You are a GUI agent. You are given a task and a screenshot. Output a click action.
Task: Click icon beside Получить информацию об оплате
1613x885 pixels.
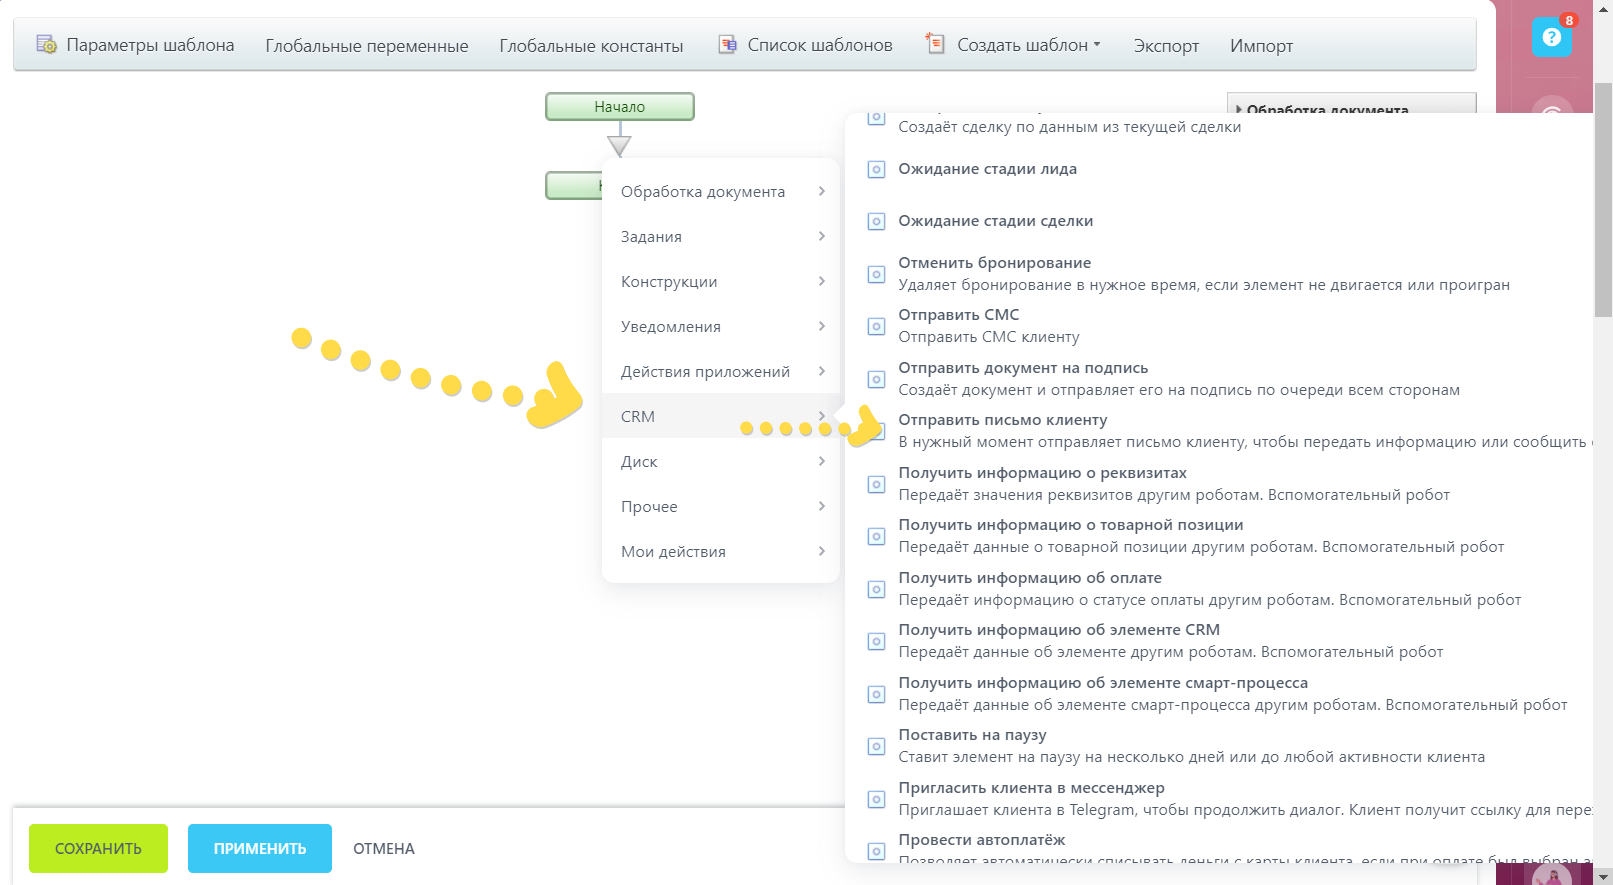[876, 589]
